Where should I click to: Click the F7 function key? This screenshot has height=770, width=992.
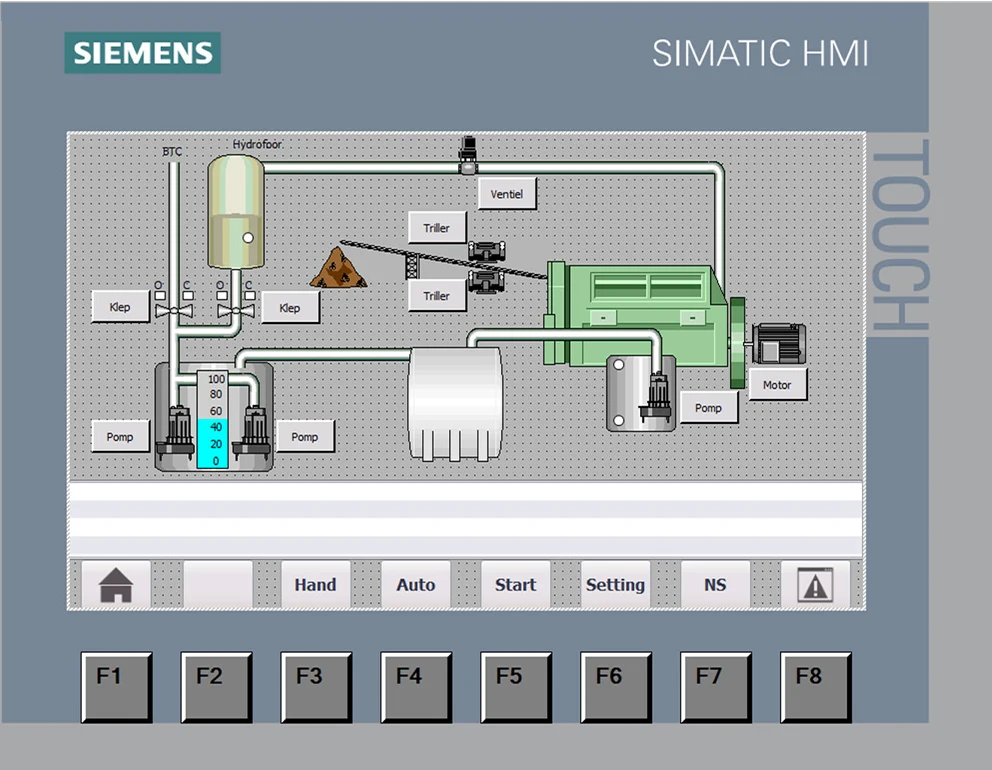pos(716,687)
